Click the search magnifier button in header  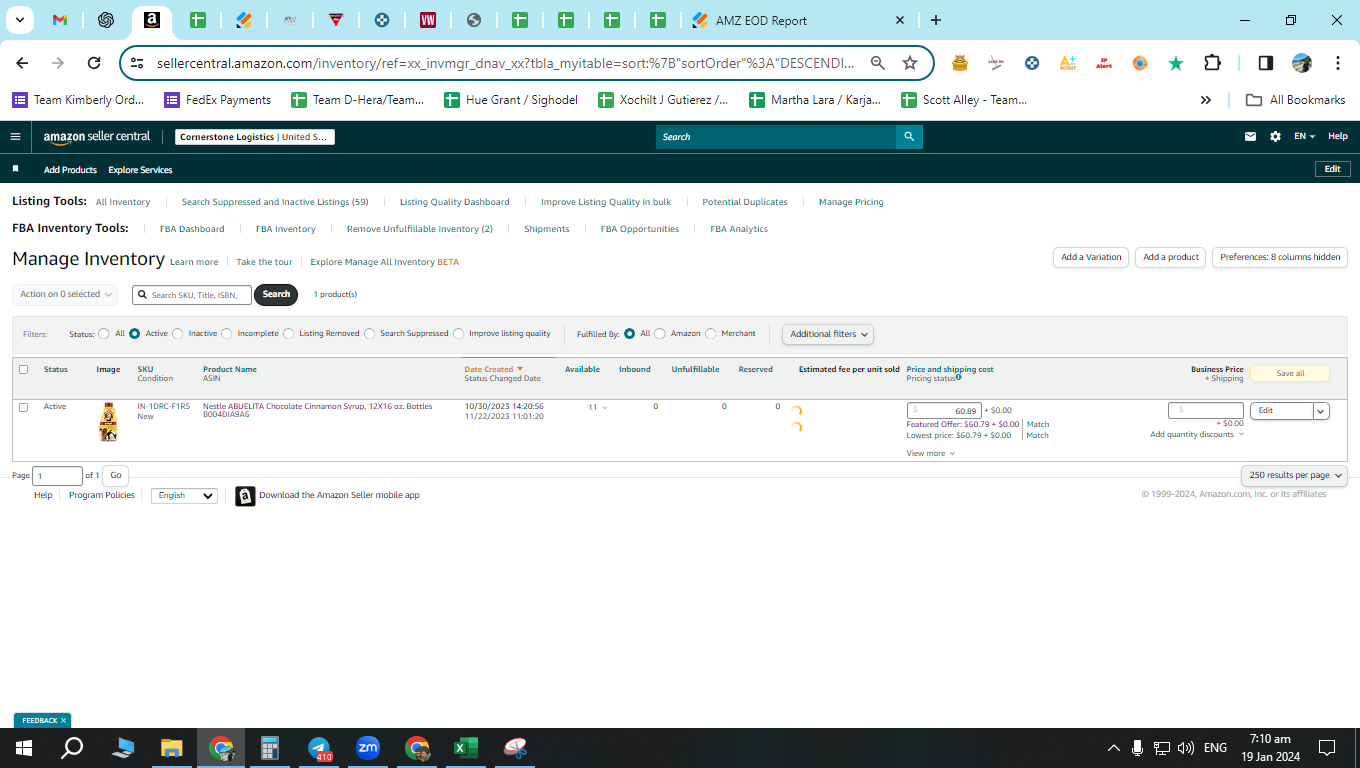point(909,137)
